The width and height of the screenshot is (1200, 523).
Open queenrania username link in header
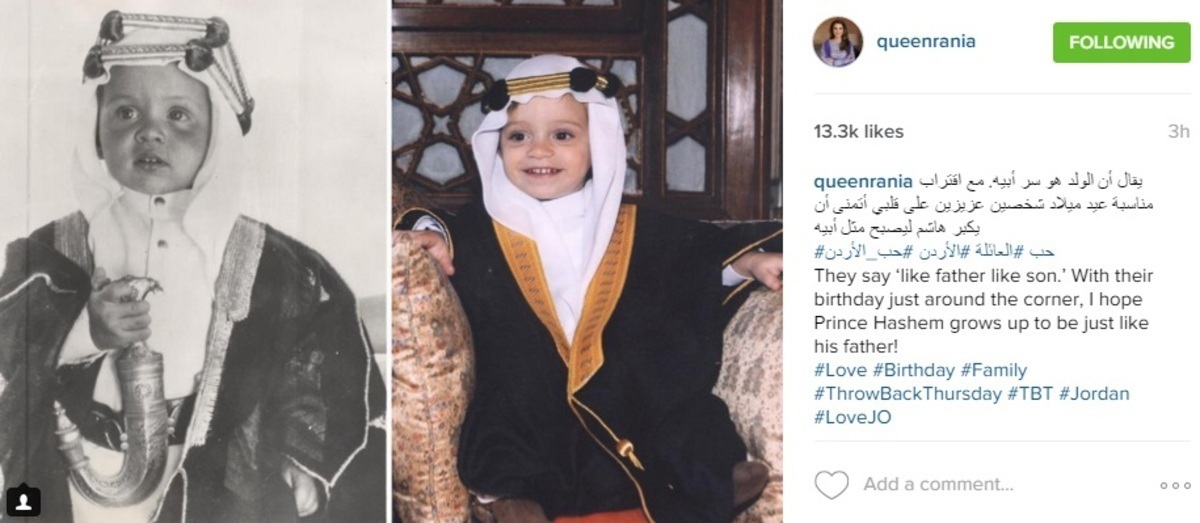coord(925,42)
